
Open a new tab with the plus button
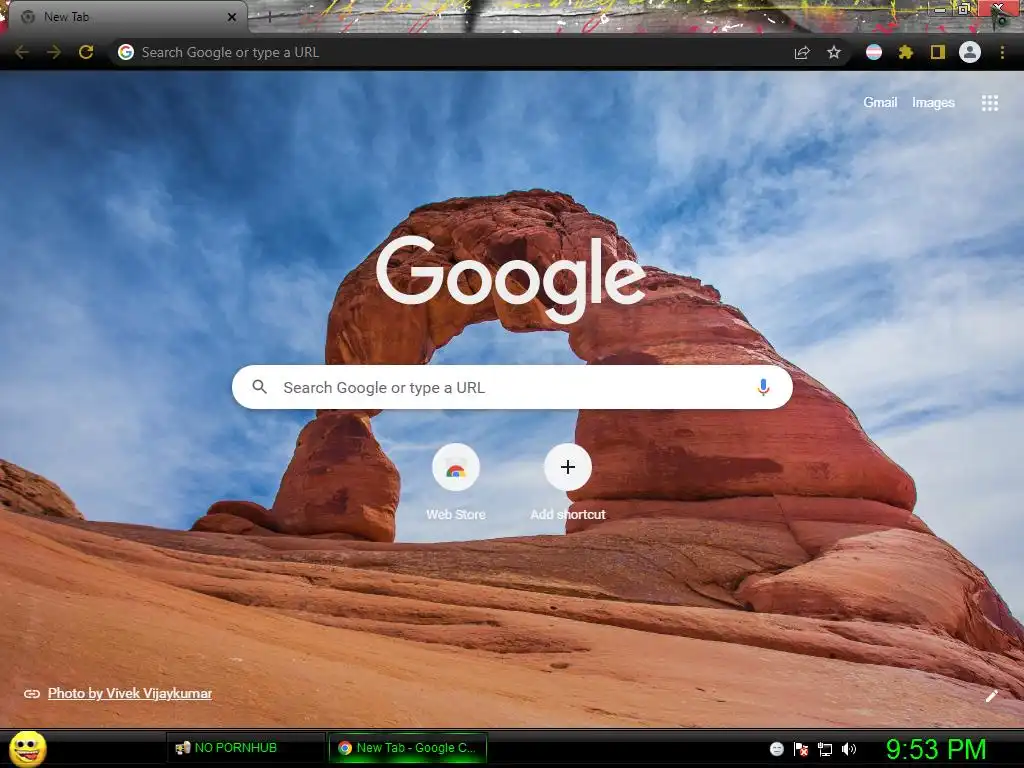coord(269,17)
